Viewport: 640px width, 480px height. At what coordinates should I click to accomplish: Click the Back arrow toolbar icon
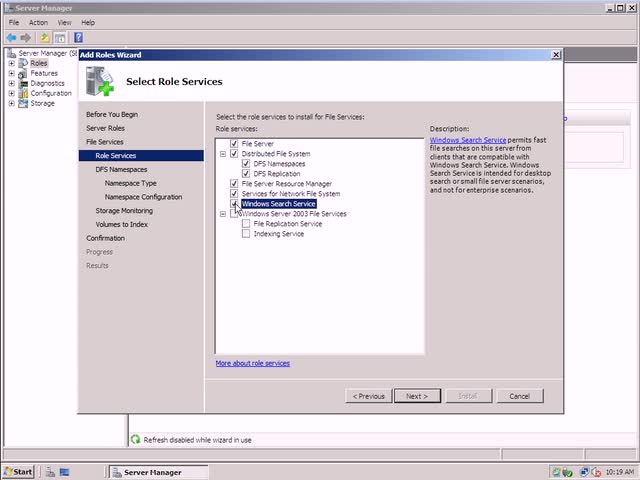(x=11, y=38)
